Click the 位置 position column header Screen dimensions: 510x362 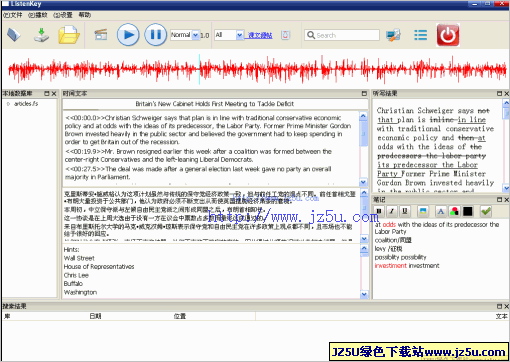tap(180, 316)
